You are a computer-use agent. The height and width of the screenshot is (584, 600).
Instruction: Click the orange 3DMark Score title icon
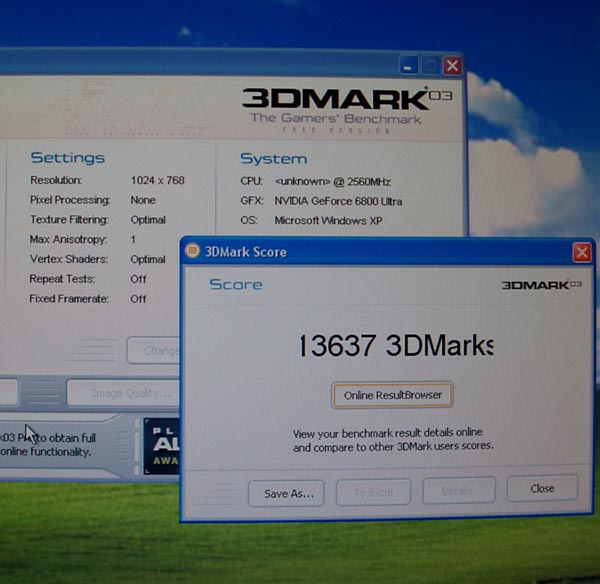(192, 251)
